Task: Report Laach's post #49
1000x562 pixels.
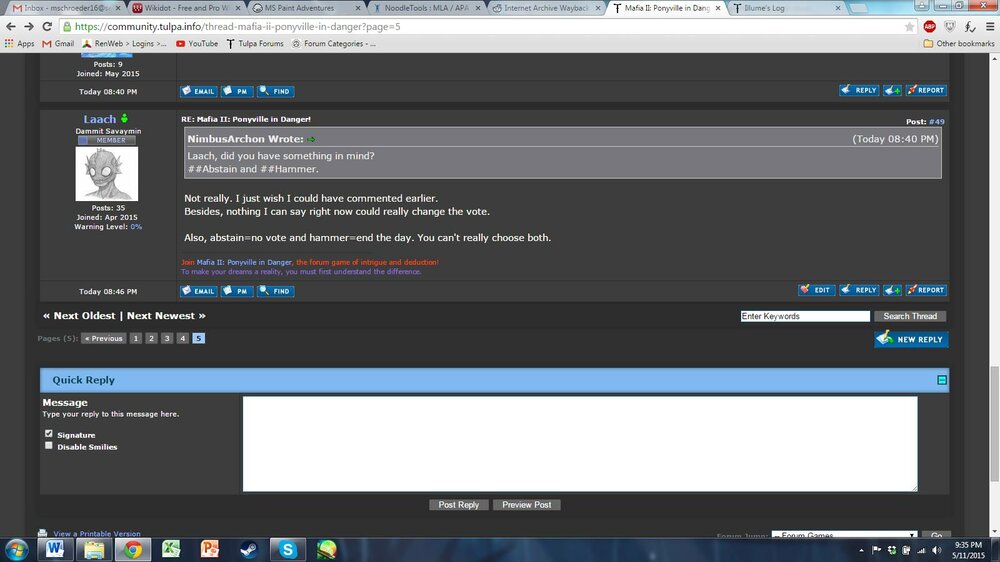Action: pyautogui.click(x=926, y=290)
